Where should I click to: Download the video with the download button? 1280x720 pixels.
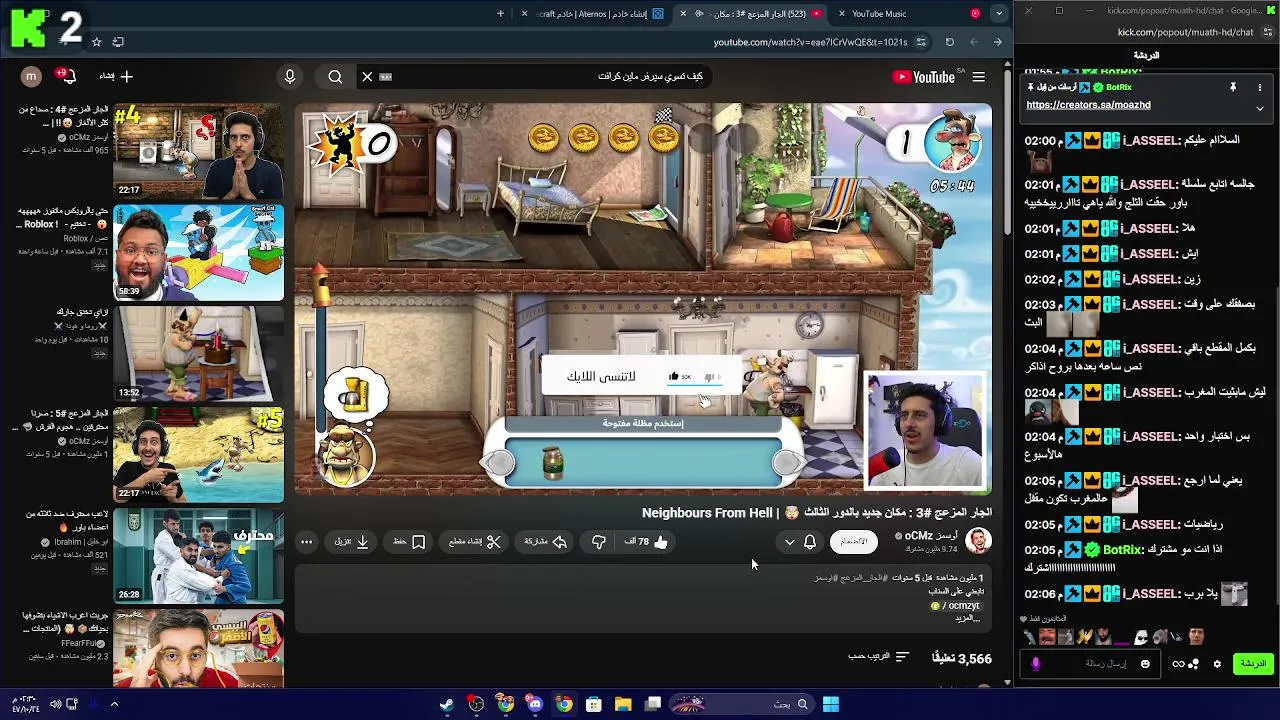[x=352, y=542]
